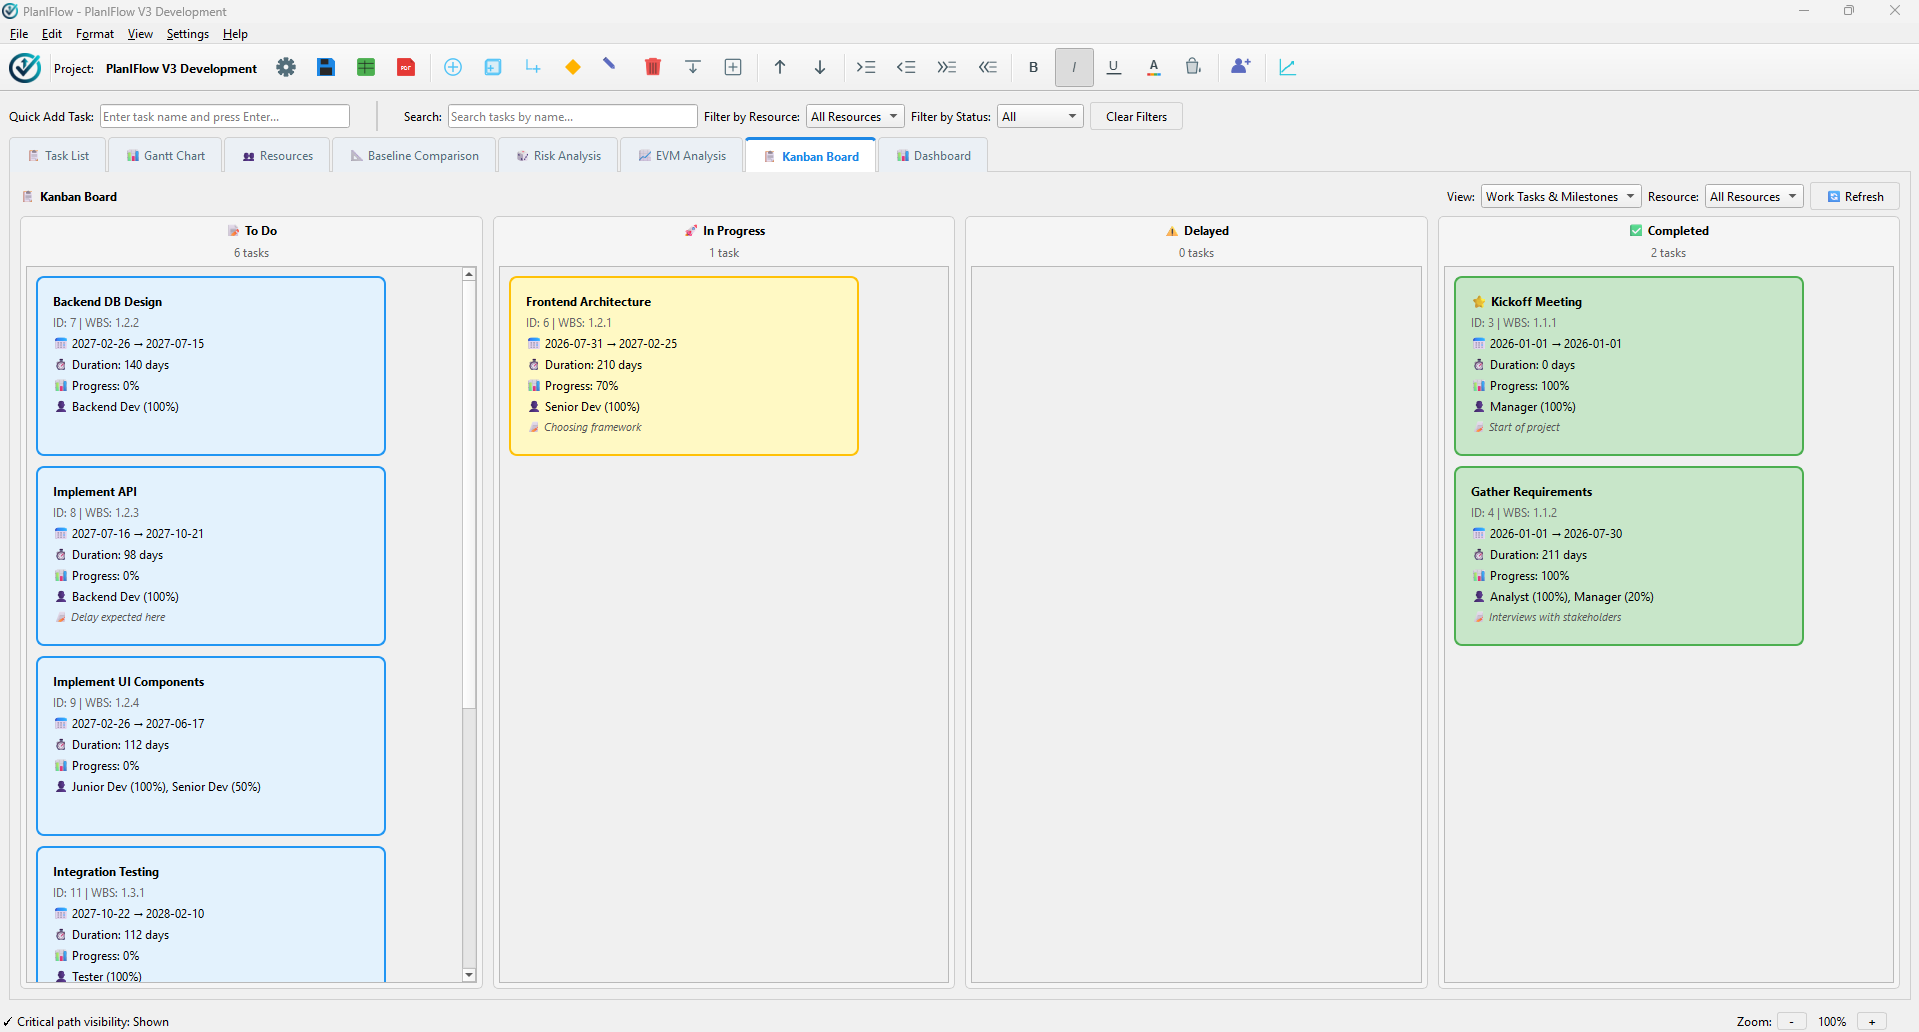Click the purple edit pencil icon

pyautogui.click(x=610, y=65)
